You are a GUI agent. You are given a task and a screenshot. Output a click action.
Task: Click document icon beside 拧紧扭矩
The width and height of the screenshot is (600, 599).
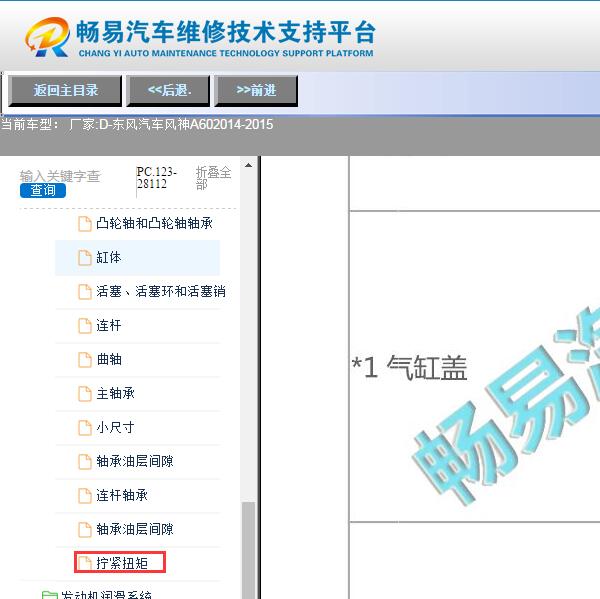point(85,563)
